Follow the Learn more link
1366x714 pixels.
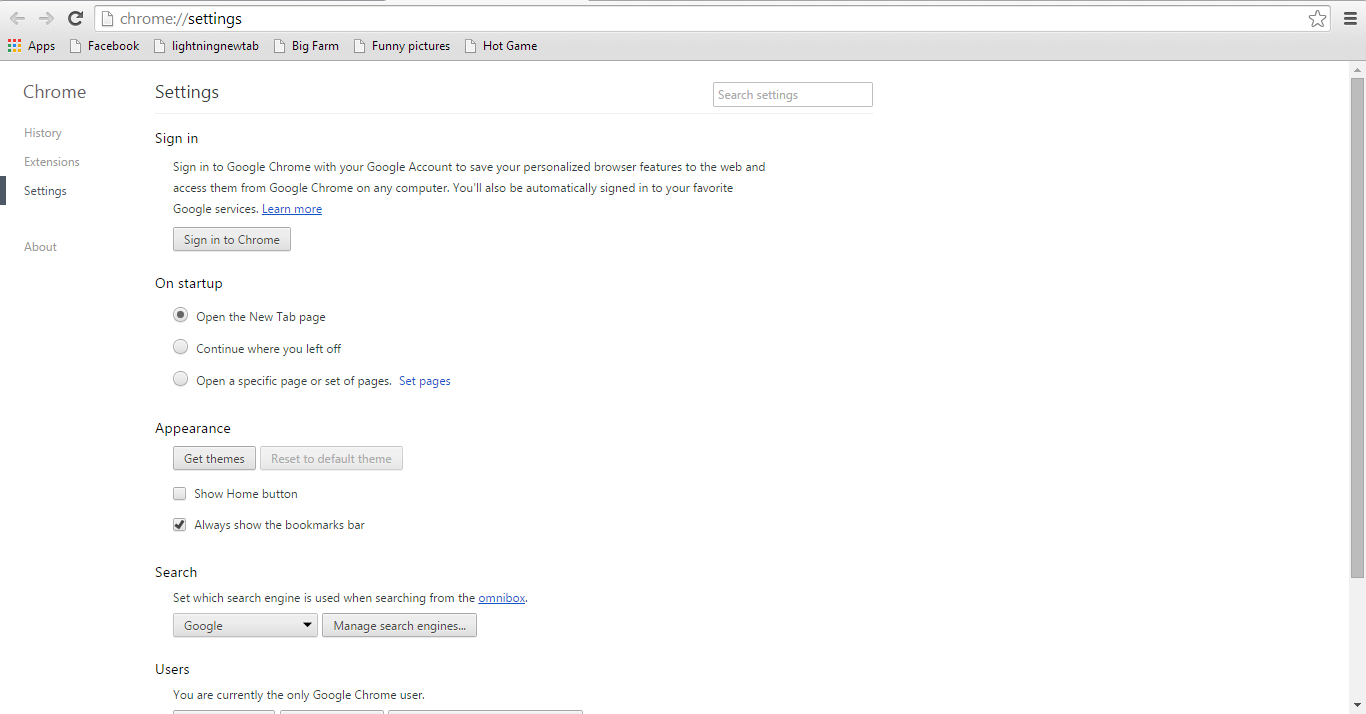point(292,209)
